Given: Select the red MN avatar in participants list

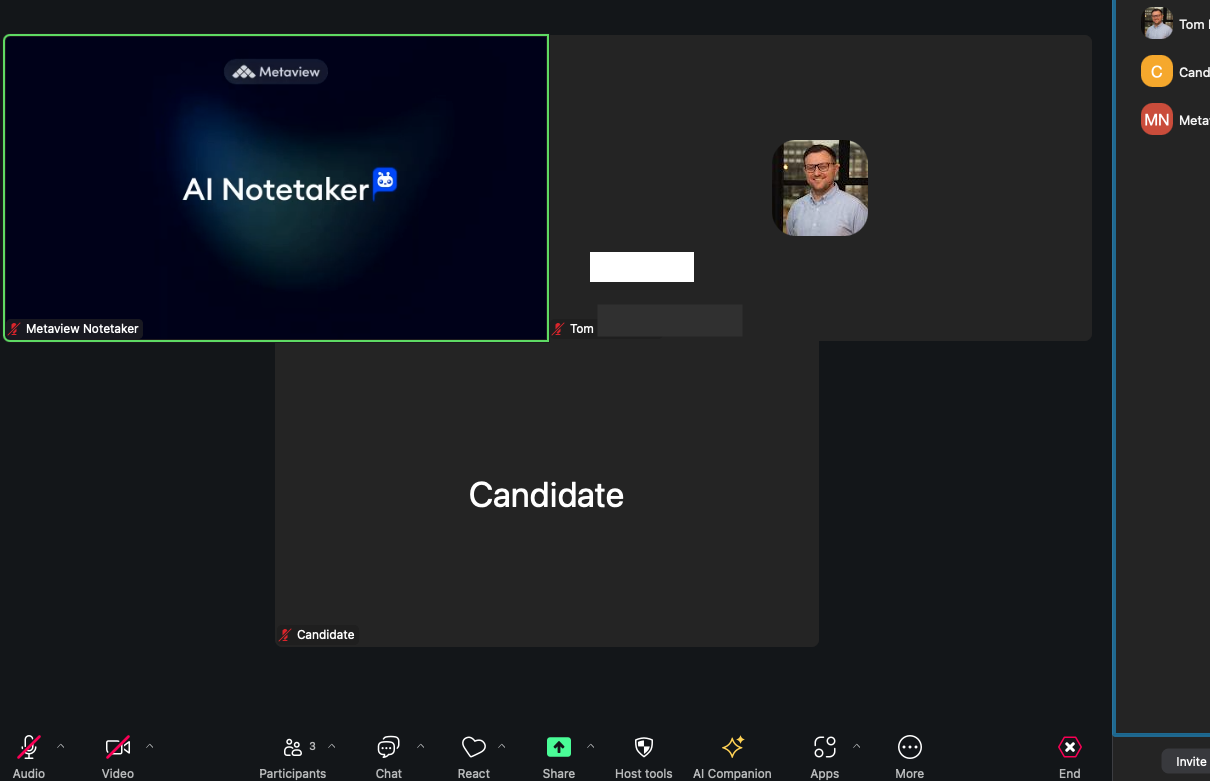Looking at the screenshot, I should [x=1157, y=120].
